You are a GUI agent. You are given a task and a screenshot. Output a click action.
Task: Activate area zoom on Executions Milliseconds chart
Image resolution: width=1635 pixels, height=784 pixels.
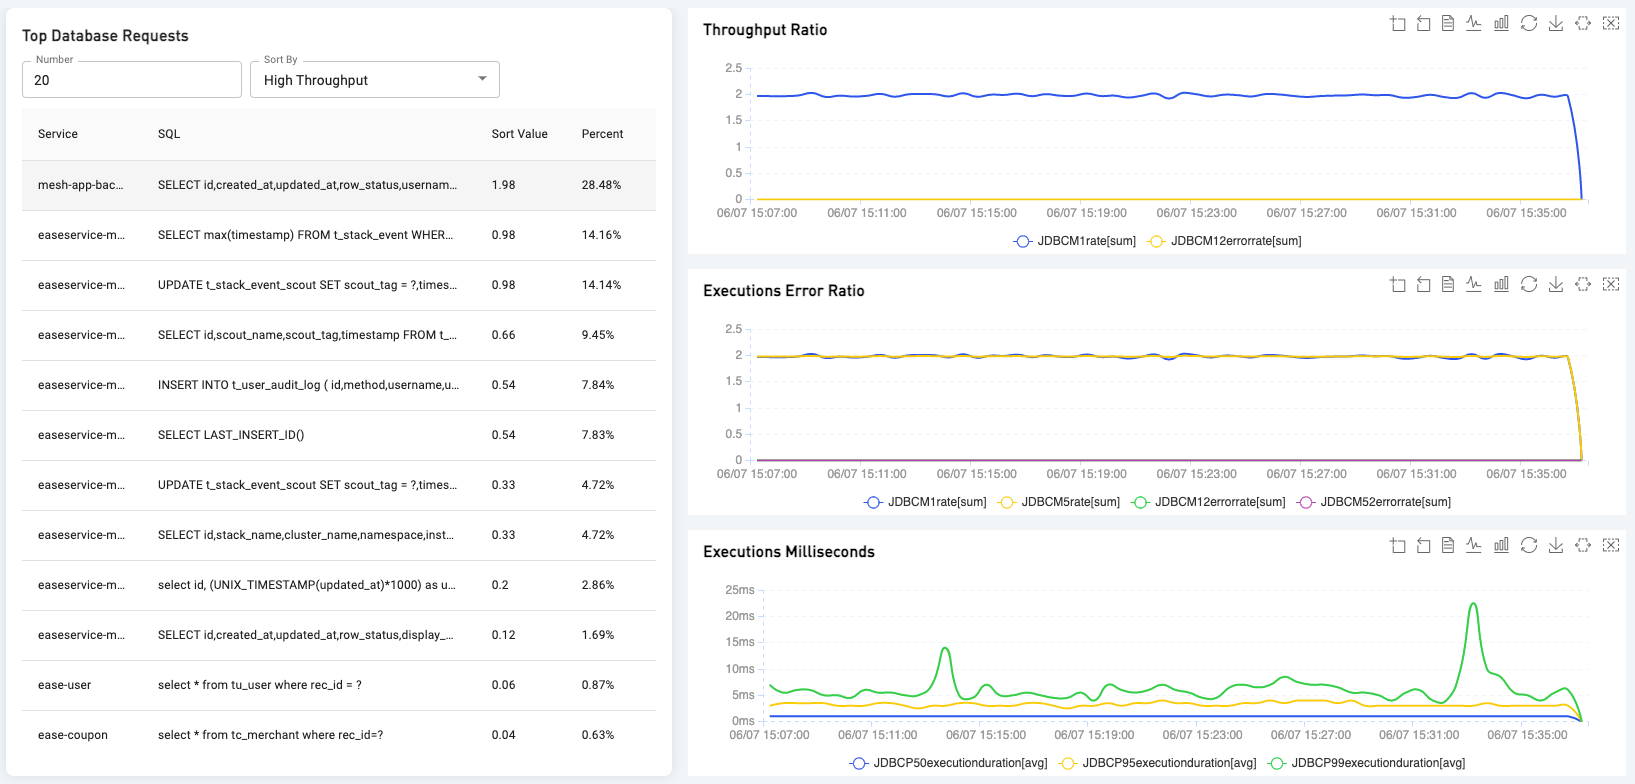[1398, 545]
